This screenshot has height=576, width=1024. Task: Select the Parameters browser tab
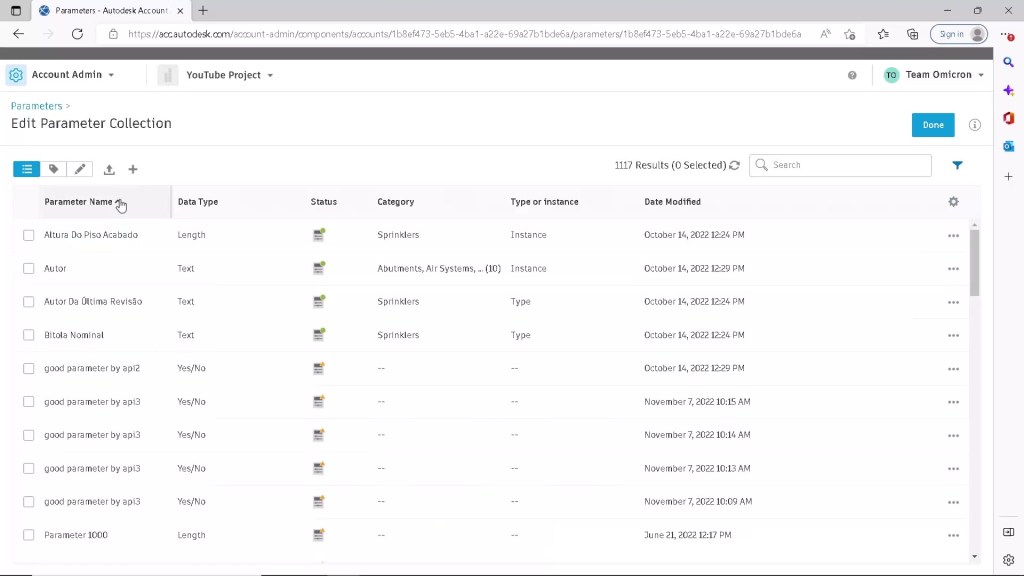pyautogui.click(x=111, y=10)
